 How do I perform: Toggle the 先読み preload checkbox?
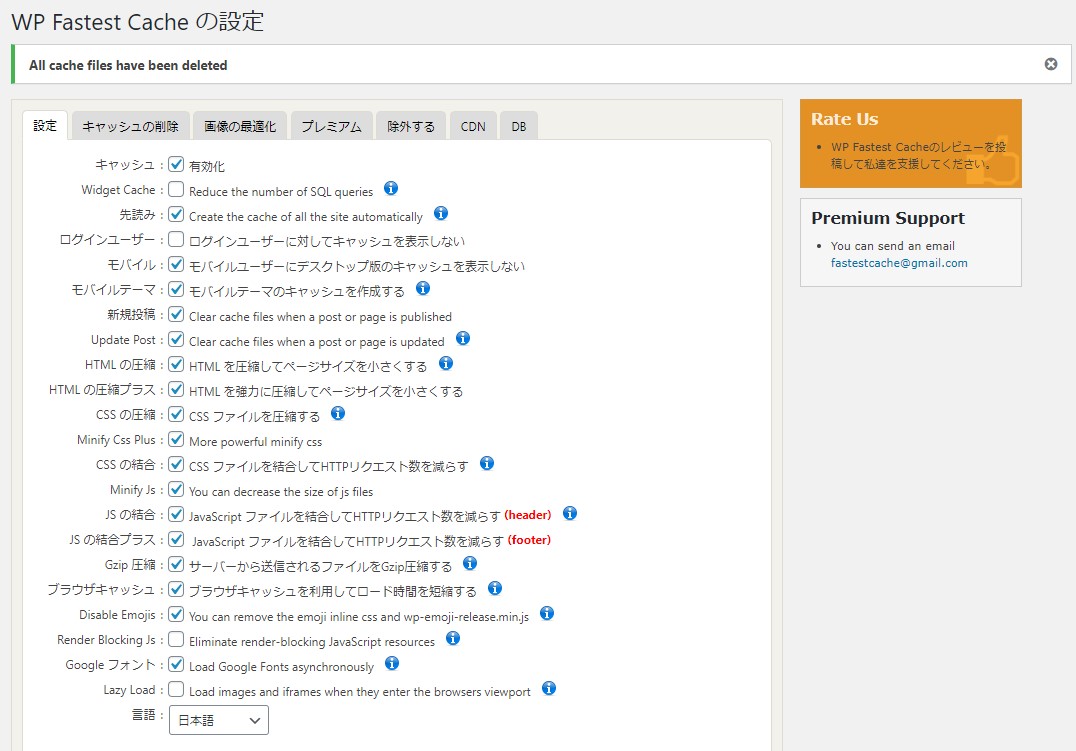[x=176, y=214]
